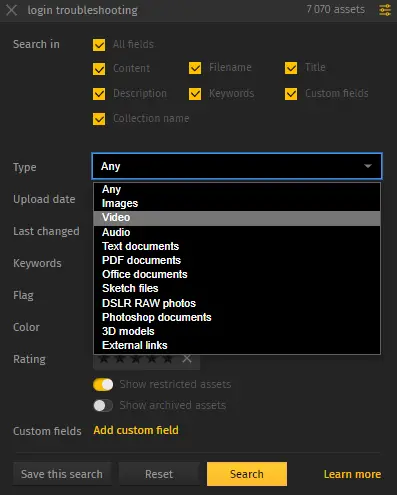The height and width of the screenshot is (495, 397).
Task: Uncheck the Description checkbox
Action: point(99,94)
